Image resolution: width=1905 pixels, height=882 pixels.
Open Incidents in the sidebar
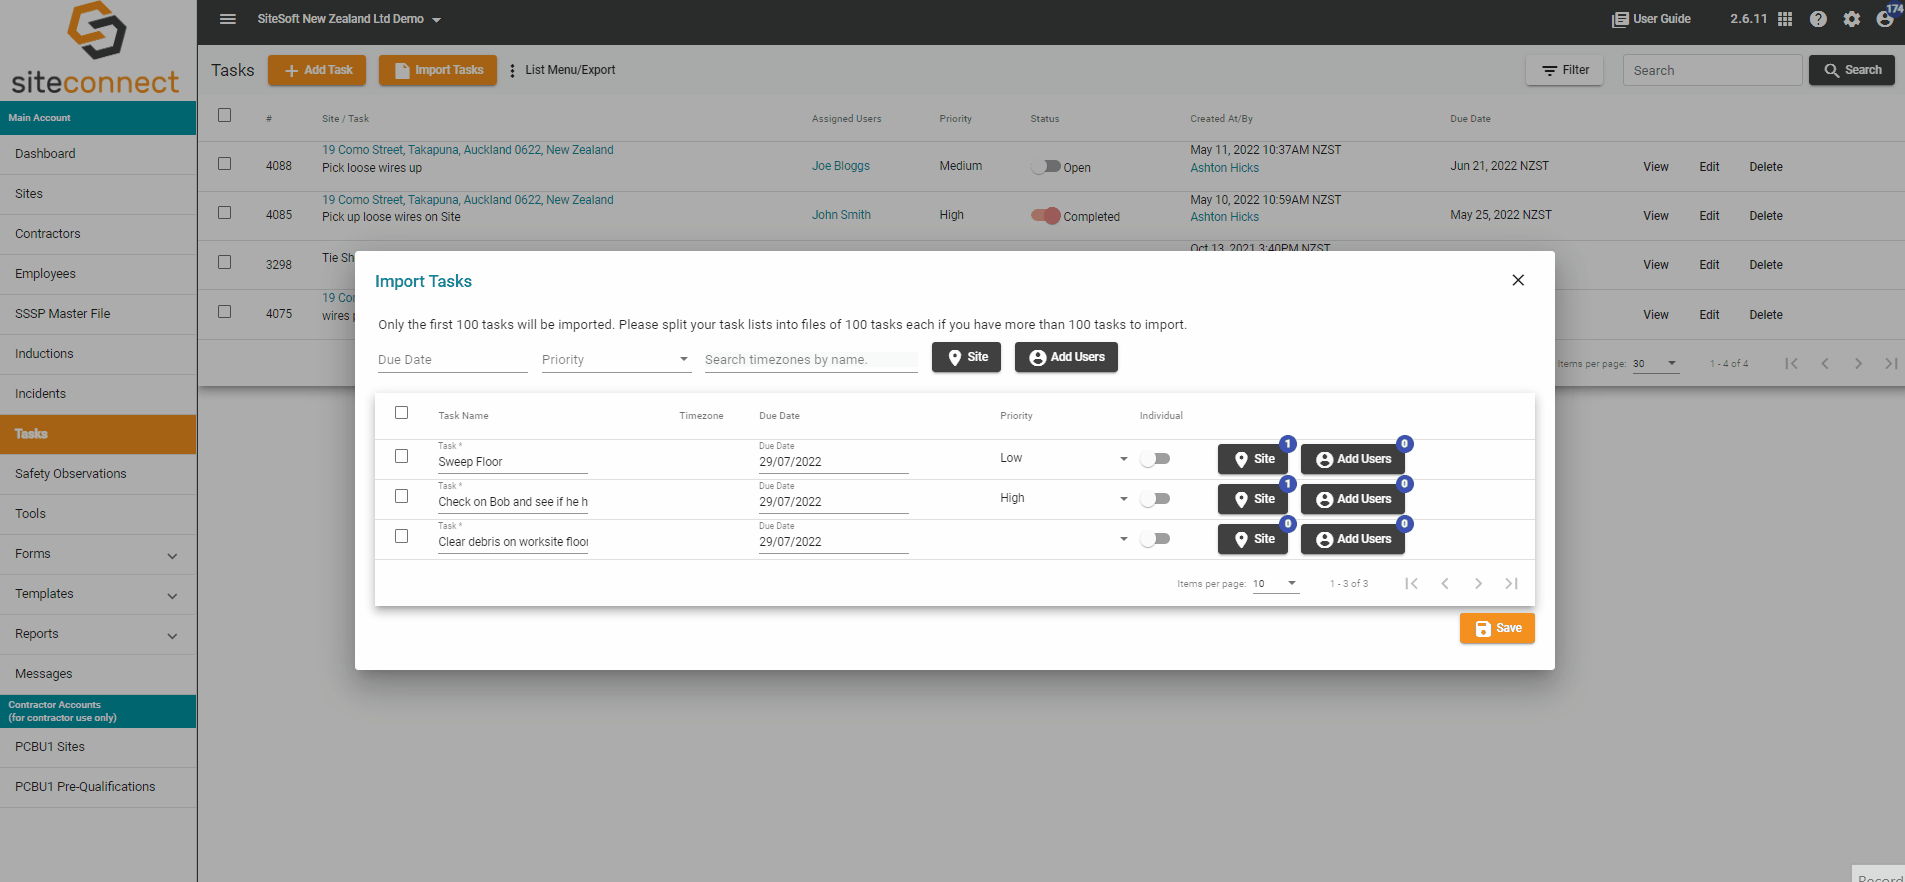98,394
